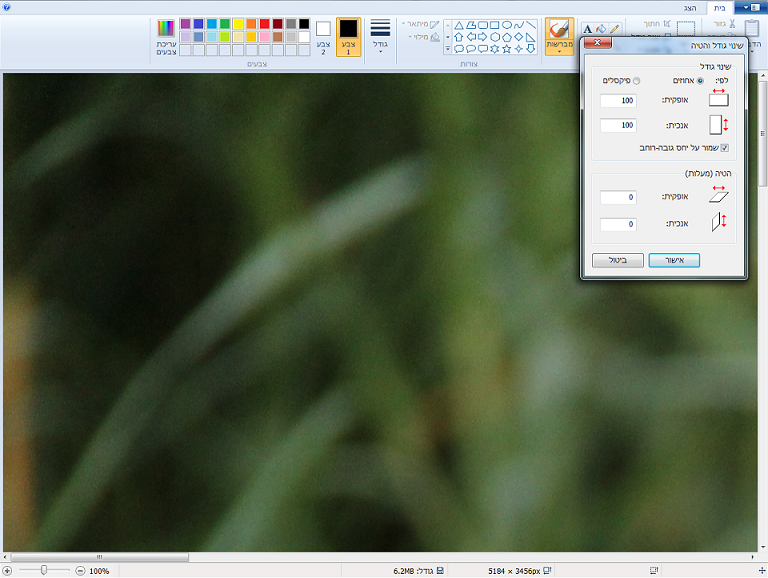Pick the pink color swatch
768x578 pixels.
coord(264,37)
